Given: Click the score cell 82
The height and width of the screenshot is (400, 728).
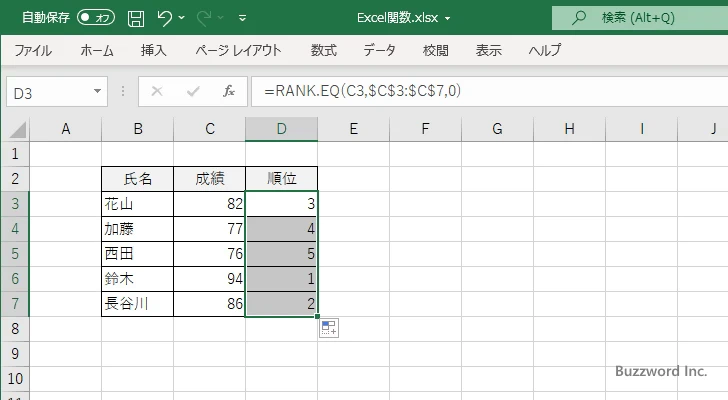Looking at the screenshot, I should pyautogui.click(x=209, y=204).
